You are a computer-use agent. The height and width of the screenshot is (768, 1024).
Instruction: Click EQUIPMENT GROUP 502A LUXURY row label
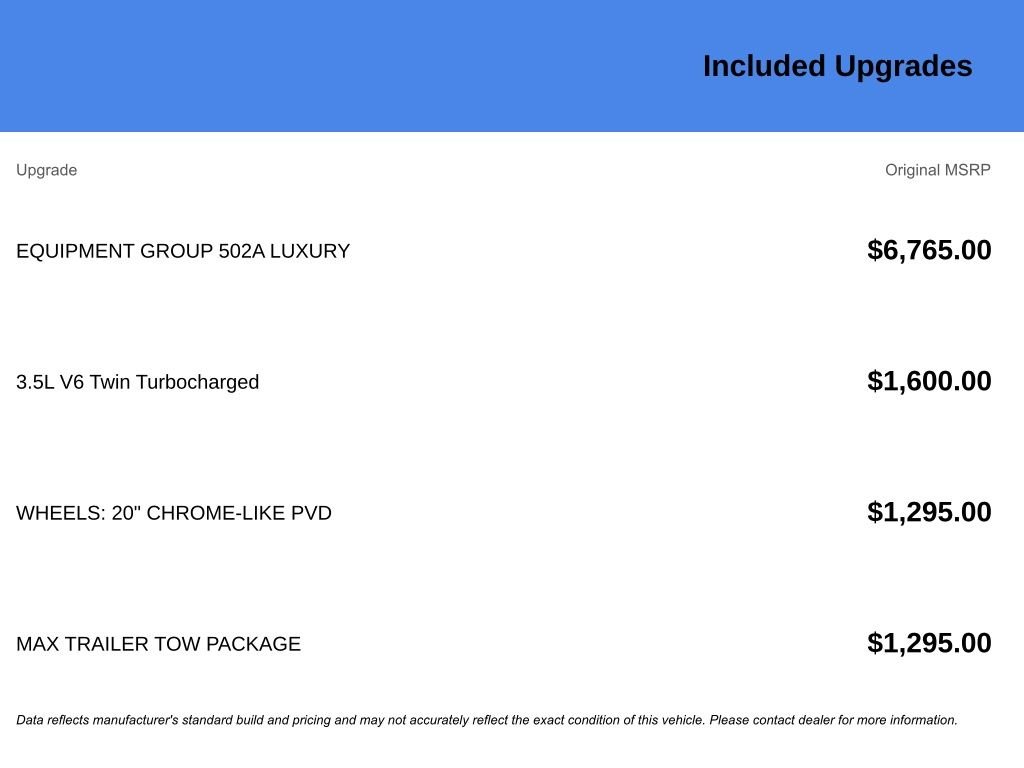pos(183,251)
